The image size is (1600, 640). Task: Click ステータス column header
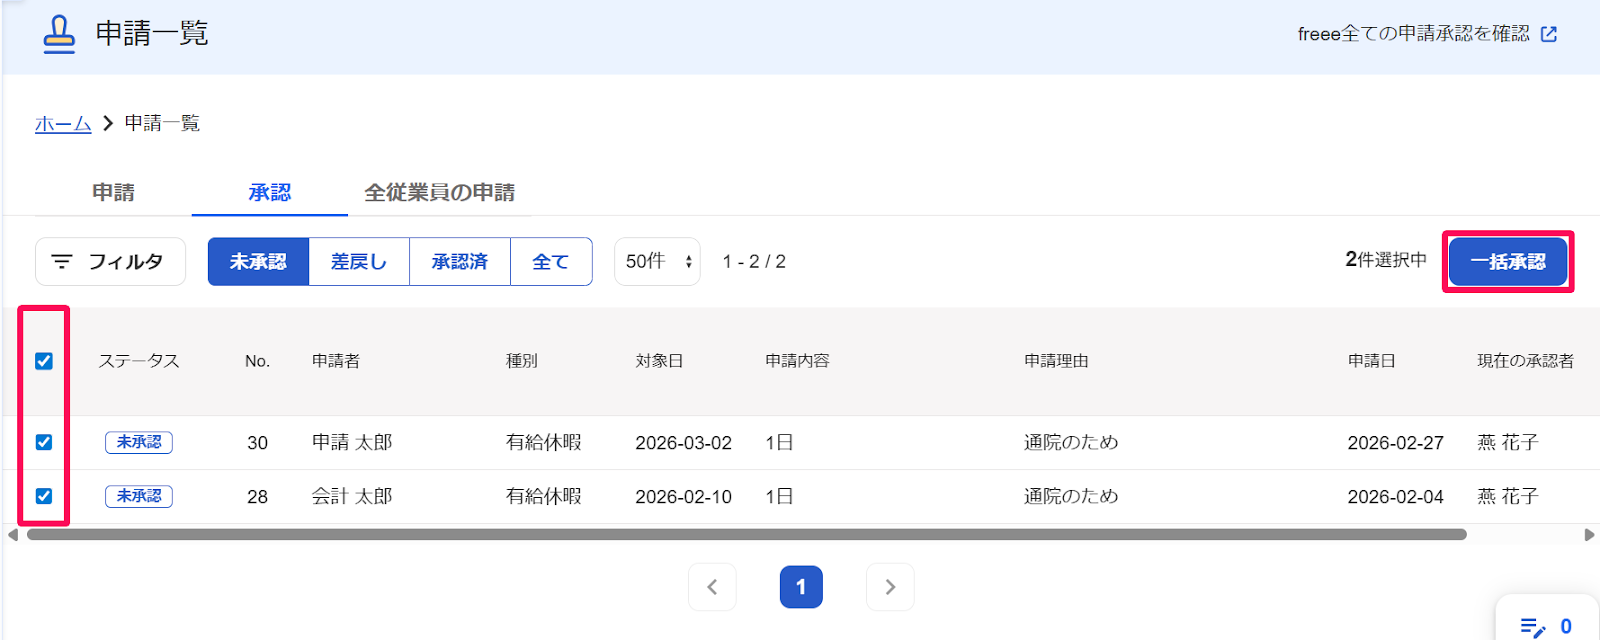coord(139,361)
